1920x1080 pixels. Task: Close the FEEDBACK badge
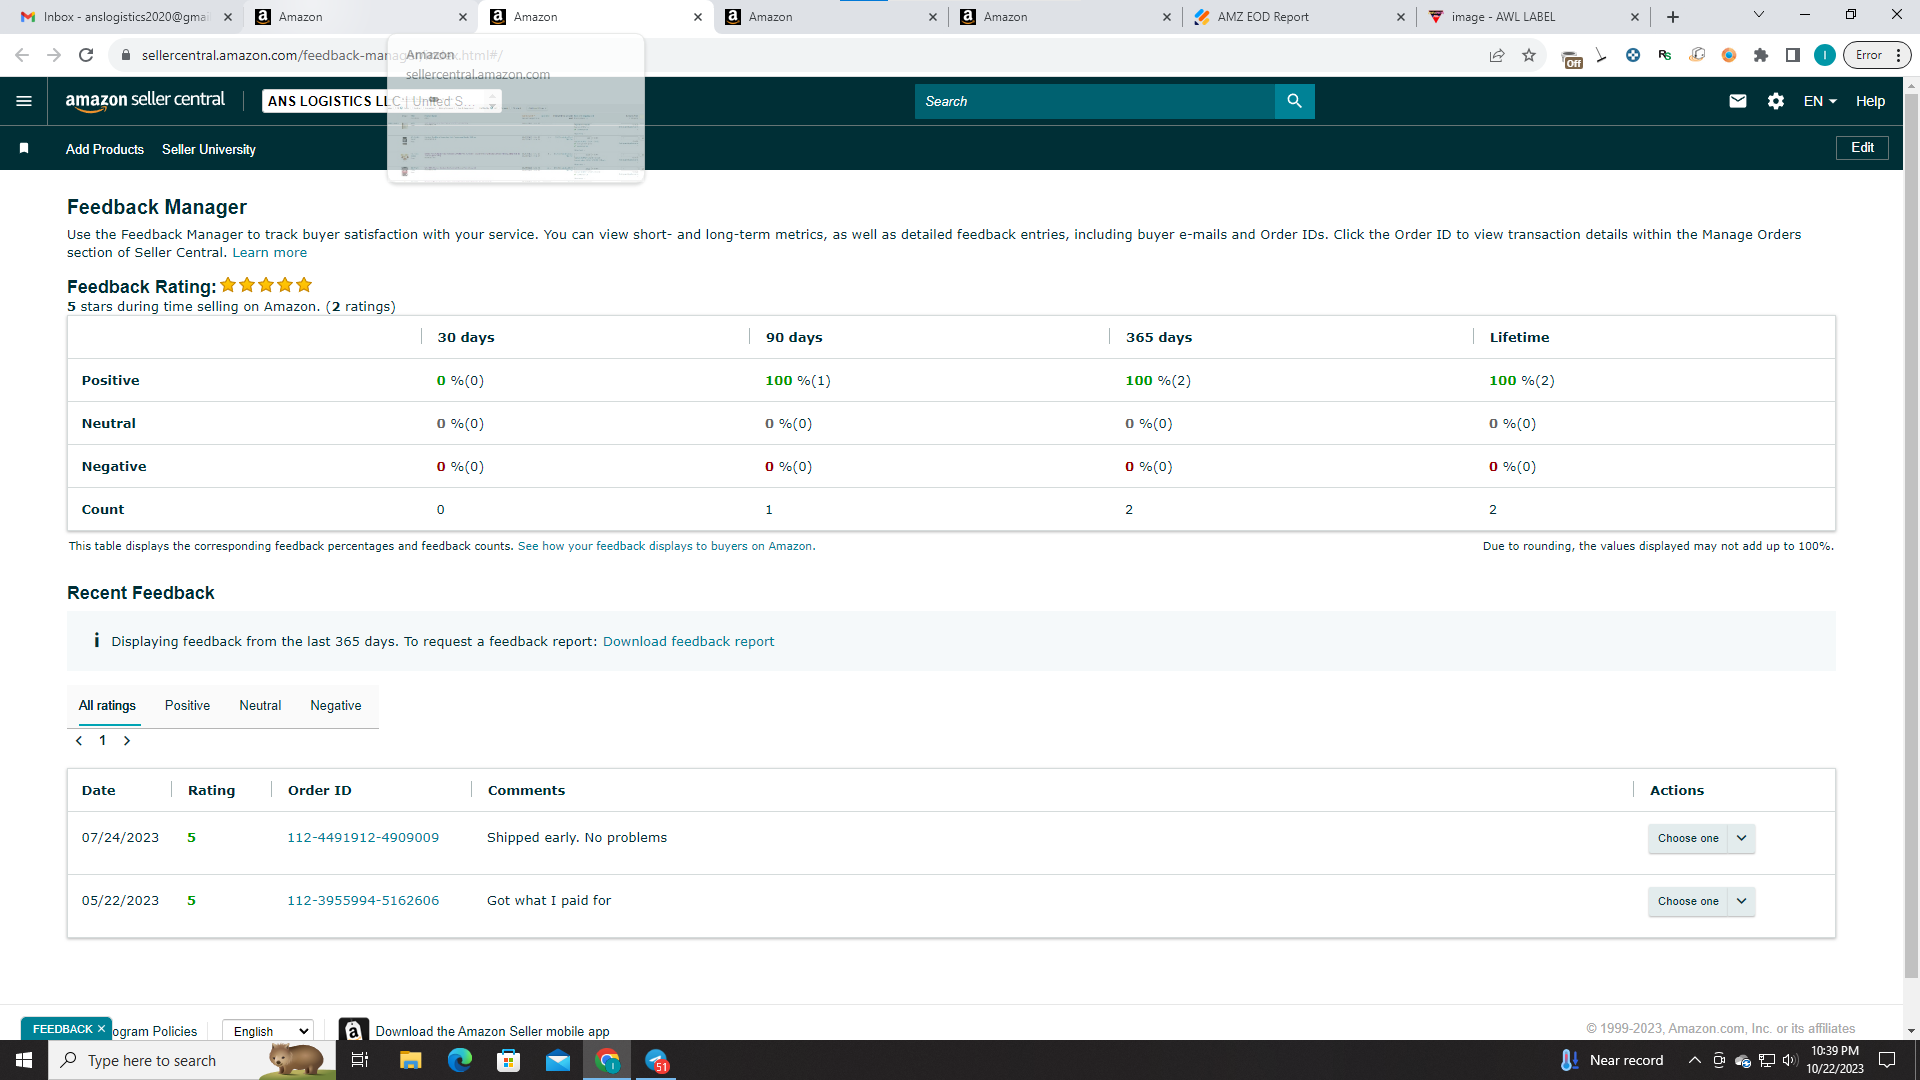pyautogui.click(x=101, y=1029)
